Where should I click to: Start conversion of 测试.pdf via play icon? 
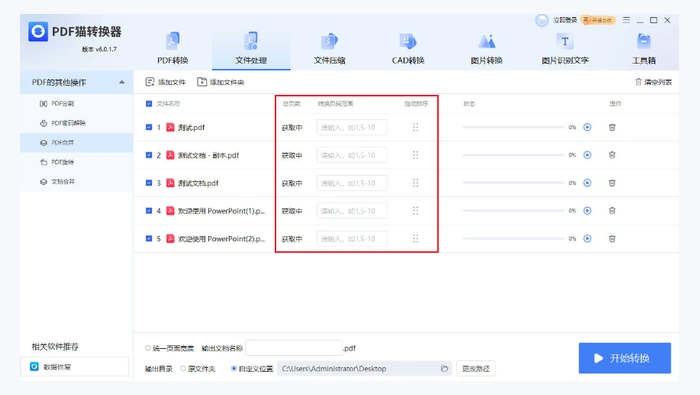point(588,127)
